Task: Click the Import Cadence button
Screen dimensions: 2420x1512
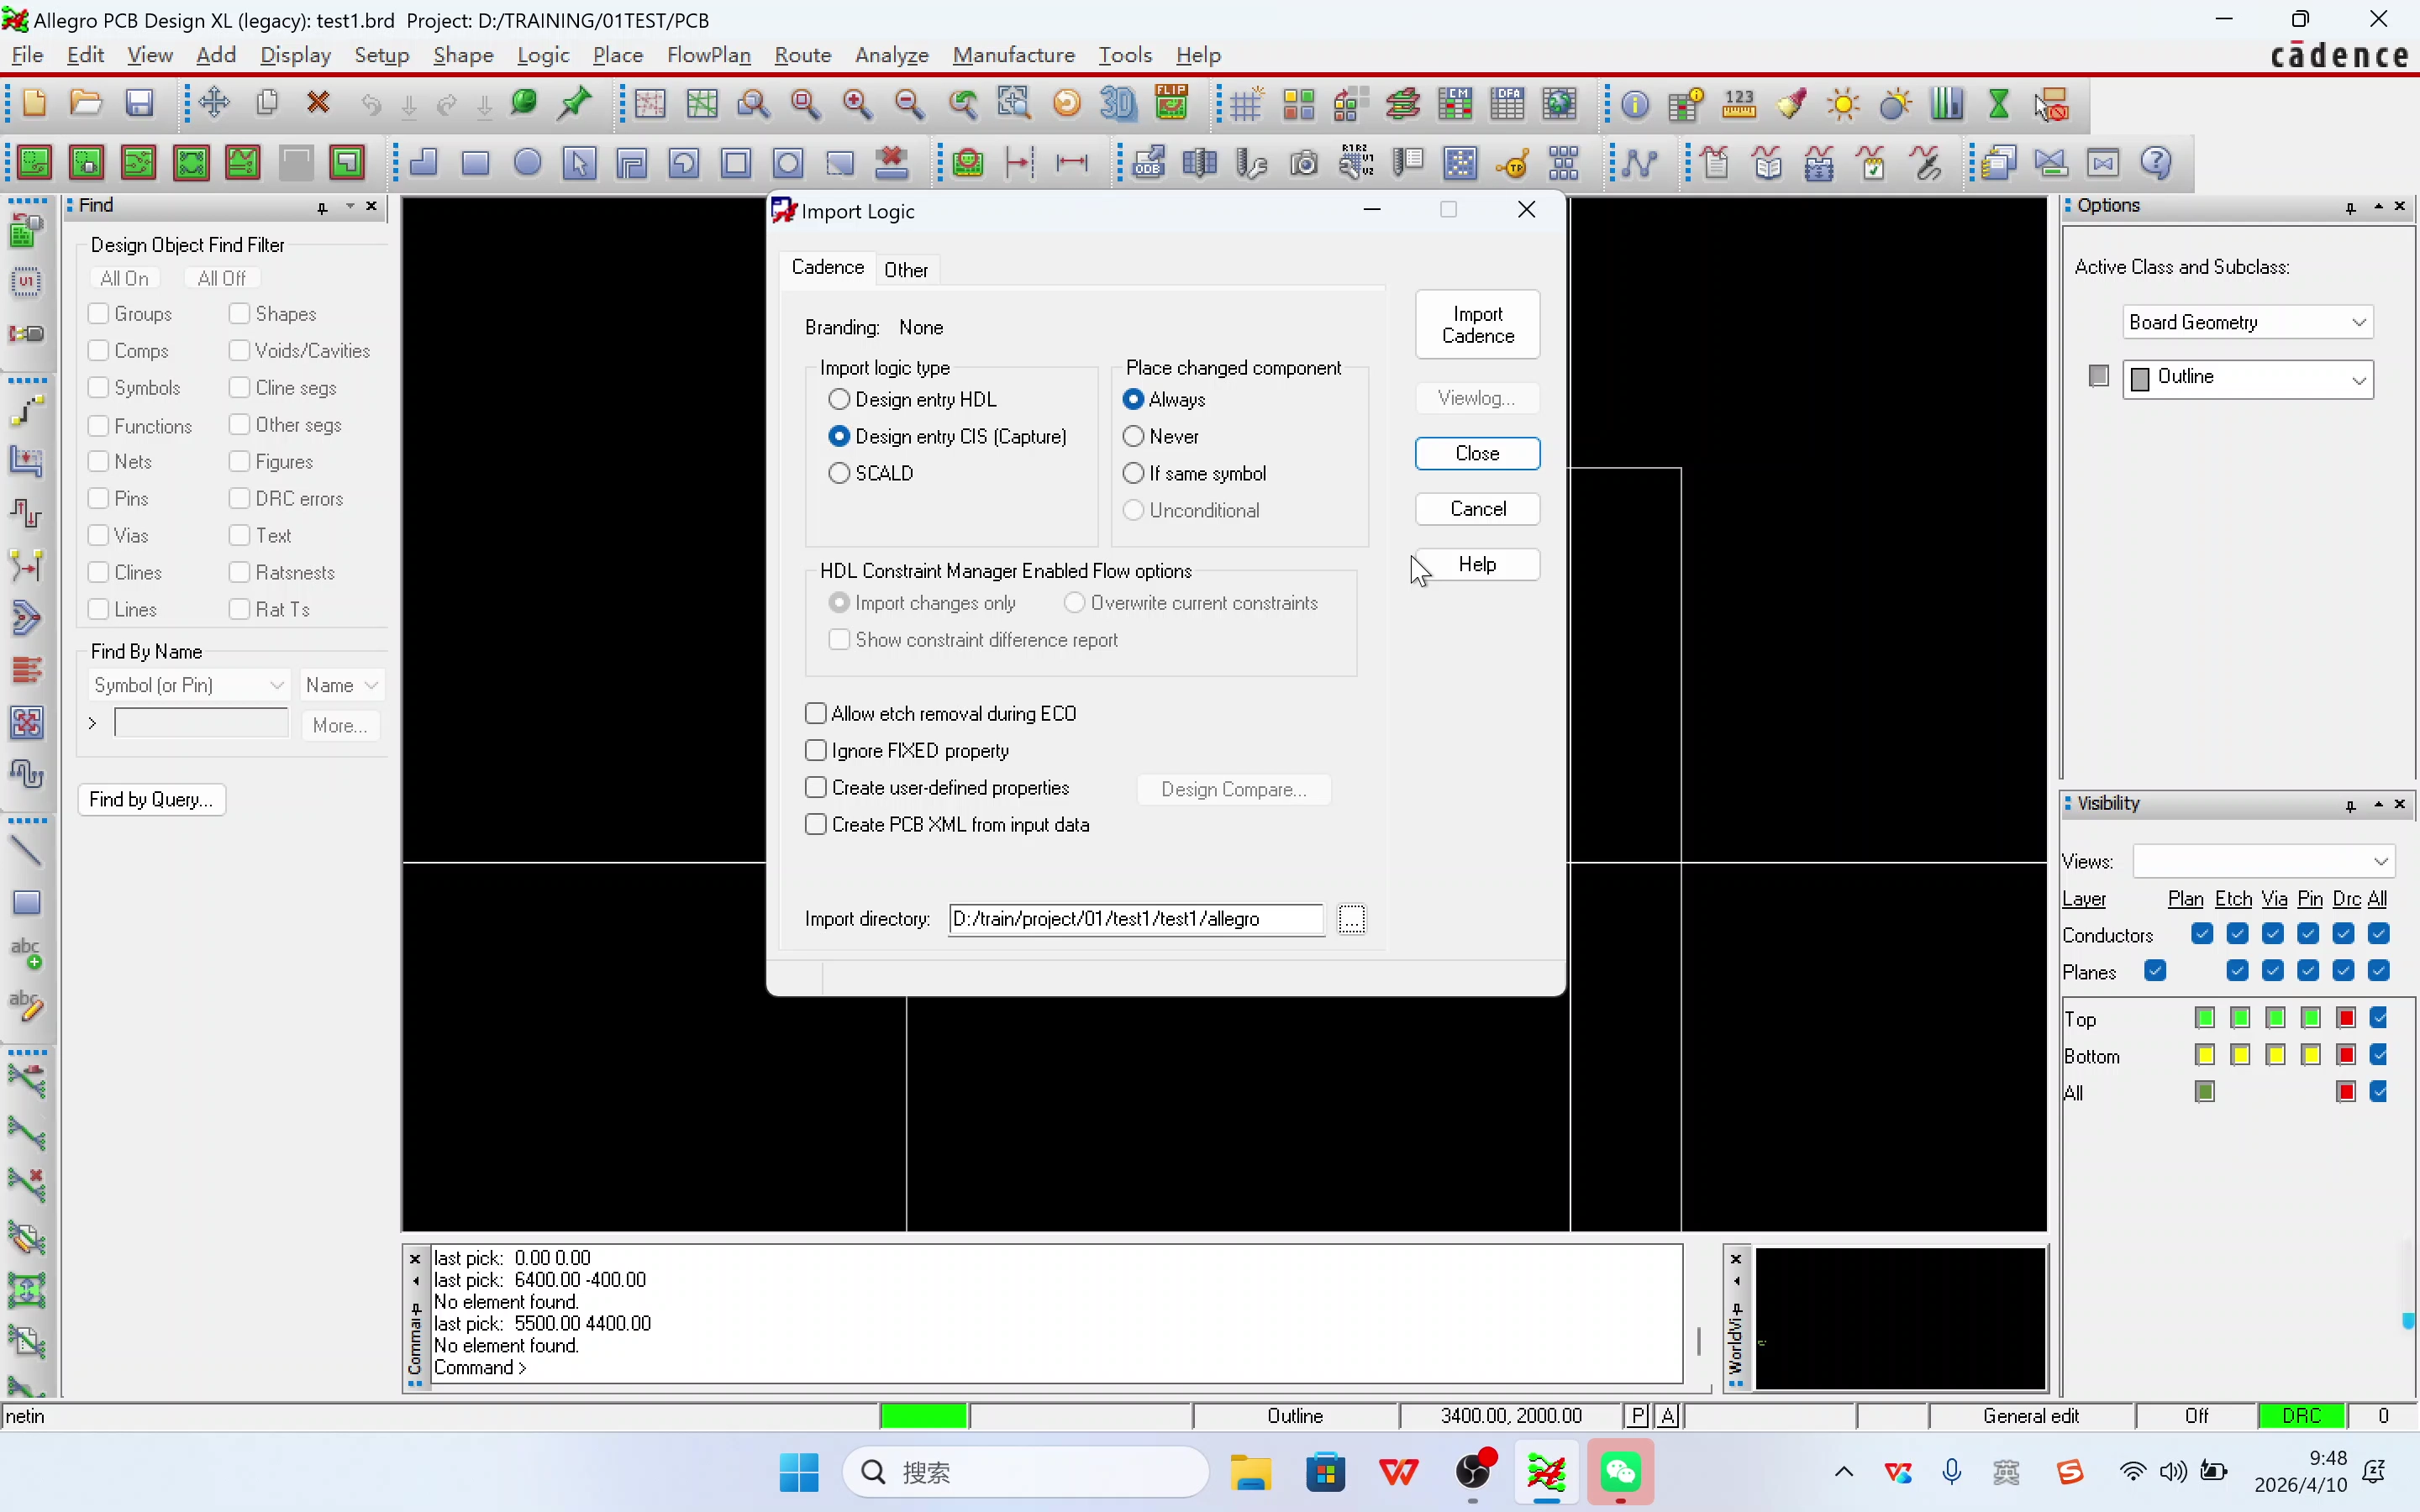Action: click(x=1477, y=325)
